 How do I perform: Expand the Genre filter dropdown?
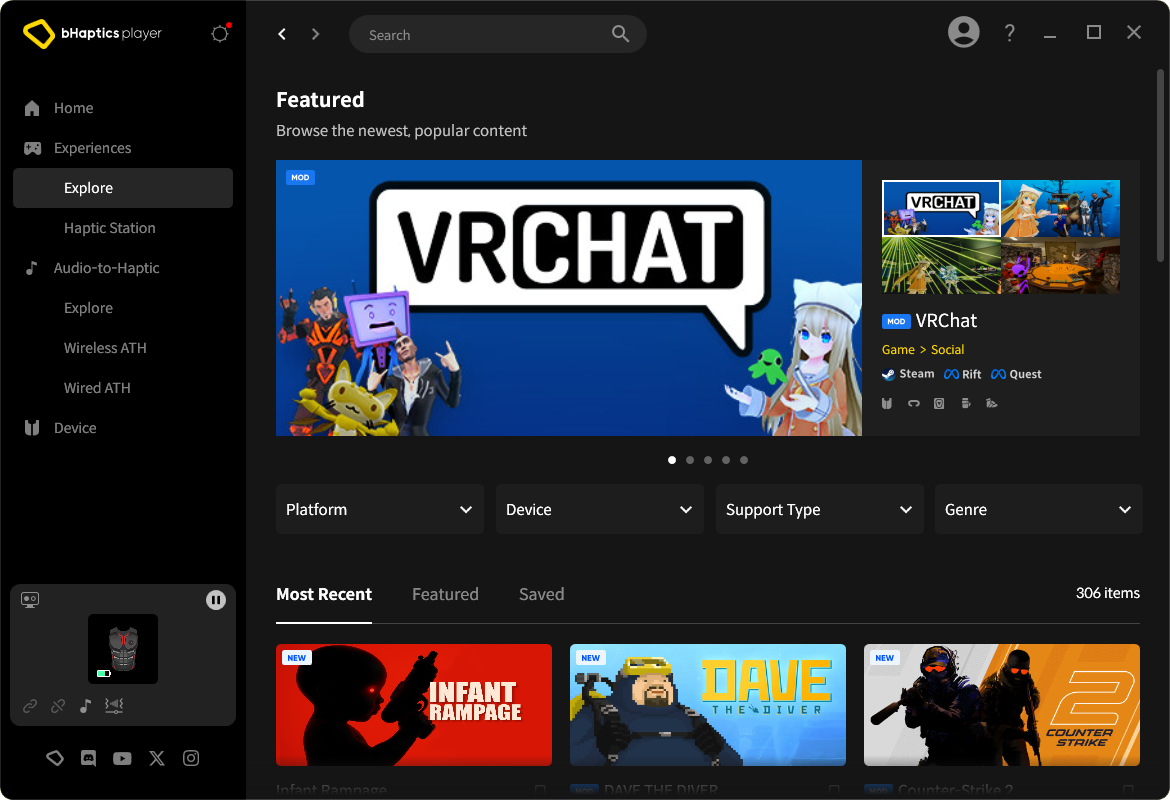[x=1037, y=510]
